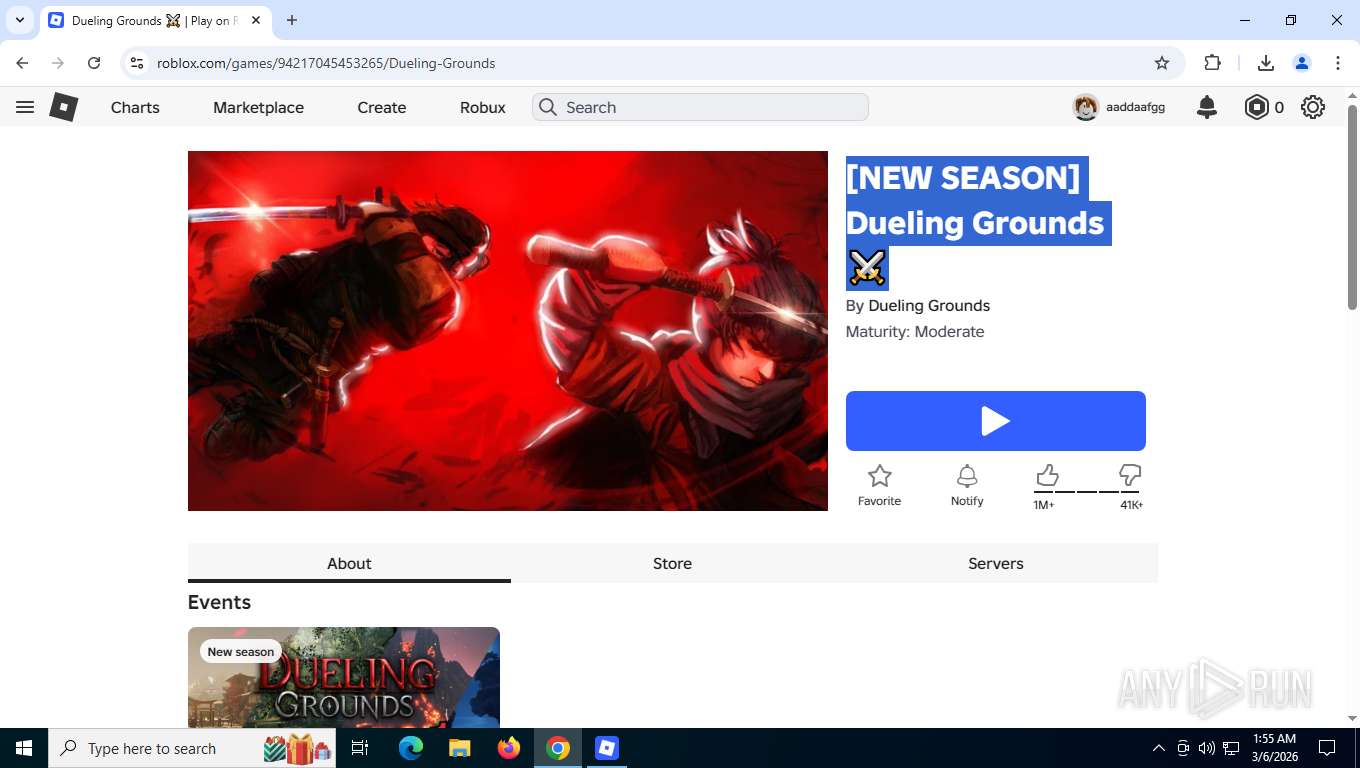This screenshot has width=1360, height=768.
Task: Switch to the About tab
Action: (x=349, y=563)
